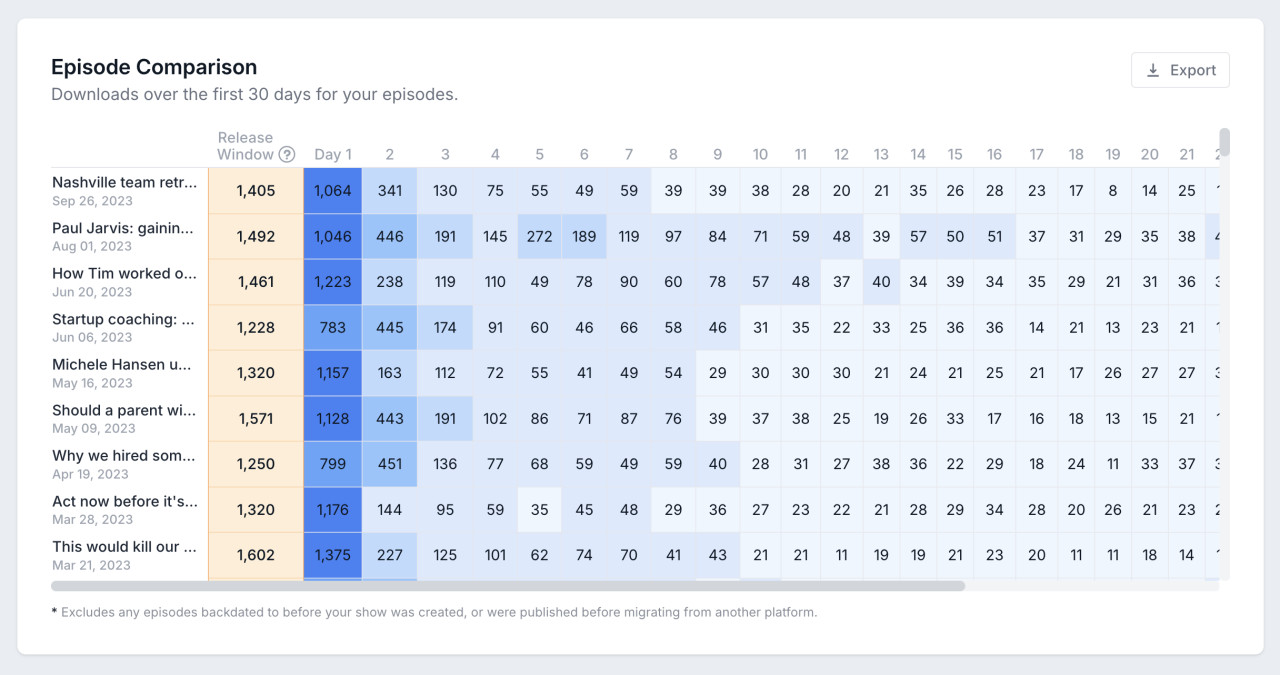Click the horizontal scrollbar under the table

pos(508,586)
